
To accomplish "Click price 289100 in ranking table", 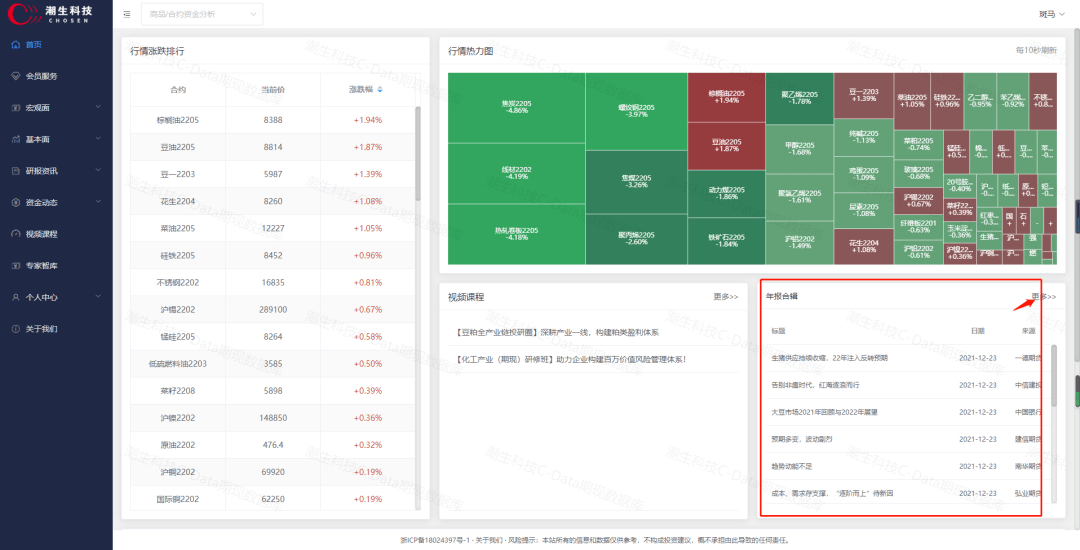I will pyautogui.click(x=273, y=310).
